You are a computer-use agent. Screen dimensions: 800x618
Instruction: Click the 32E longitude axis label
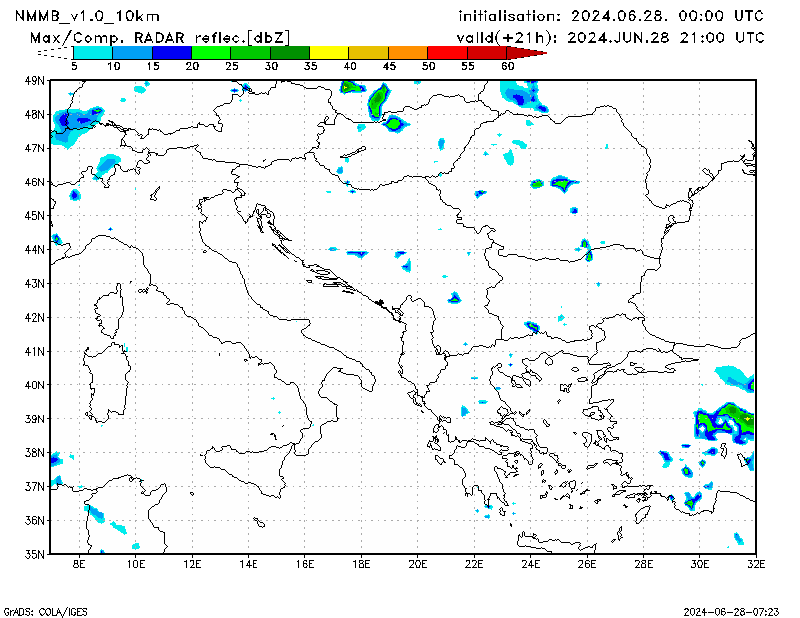point(757,565)
